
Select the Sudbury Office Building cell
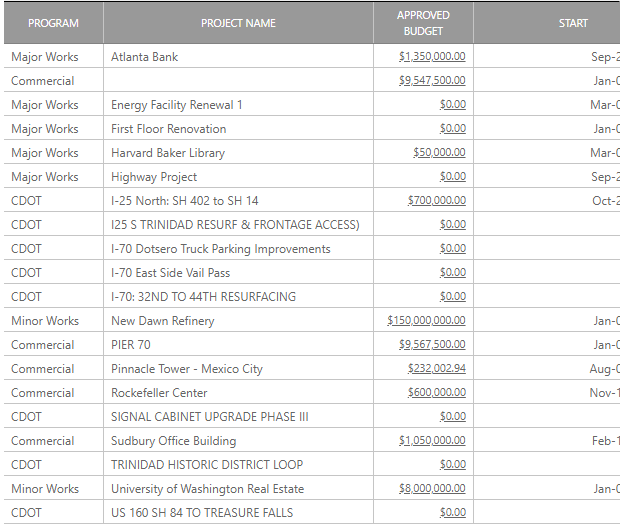pyautogui.click(x=238, y=441)
